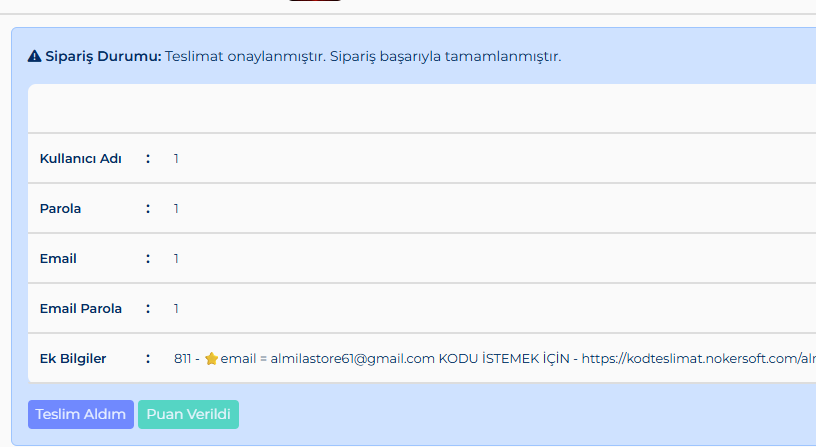Click the 811 number in Ek Bilgiler
Screen dimensions: 816x447
coord(183,359)
